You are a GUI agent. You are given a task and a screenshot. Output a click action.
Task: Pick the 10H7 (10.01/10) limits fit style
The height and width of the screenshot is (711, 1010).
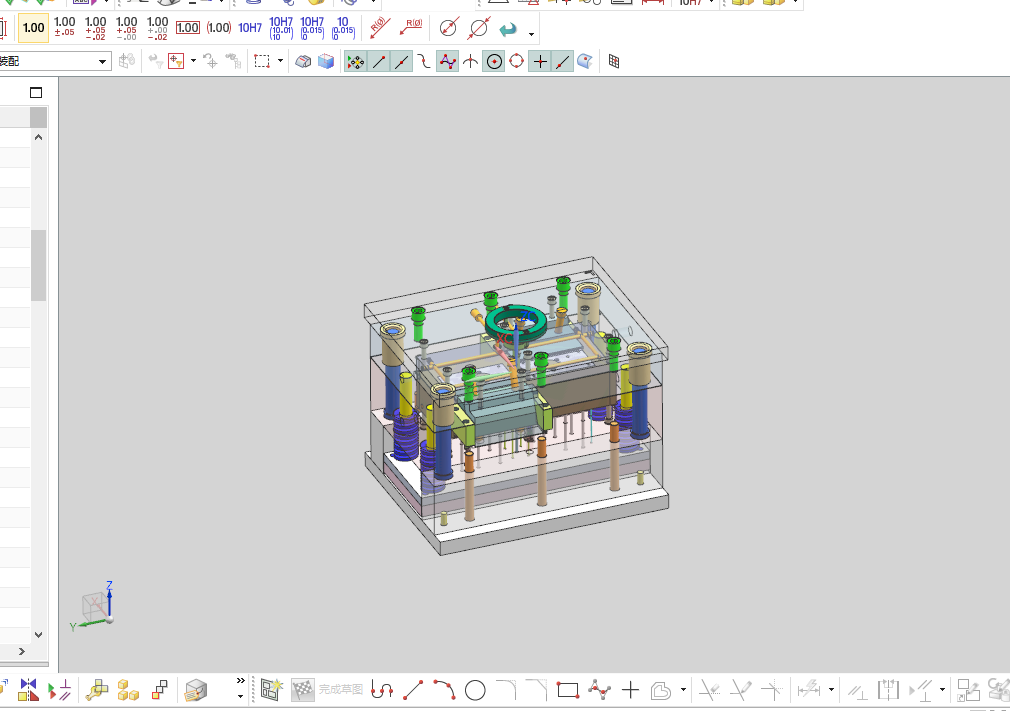pos(281,28)
